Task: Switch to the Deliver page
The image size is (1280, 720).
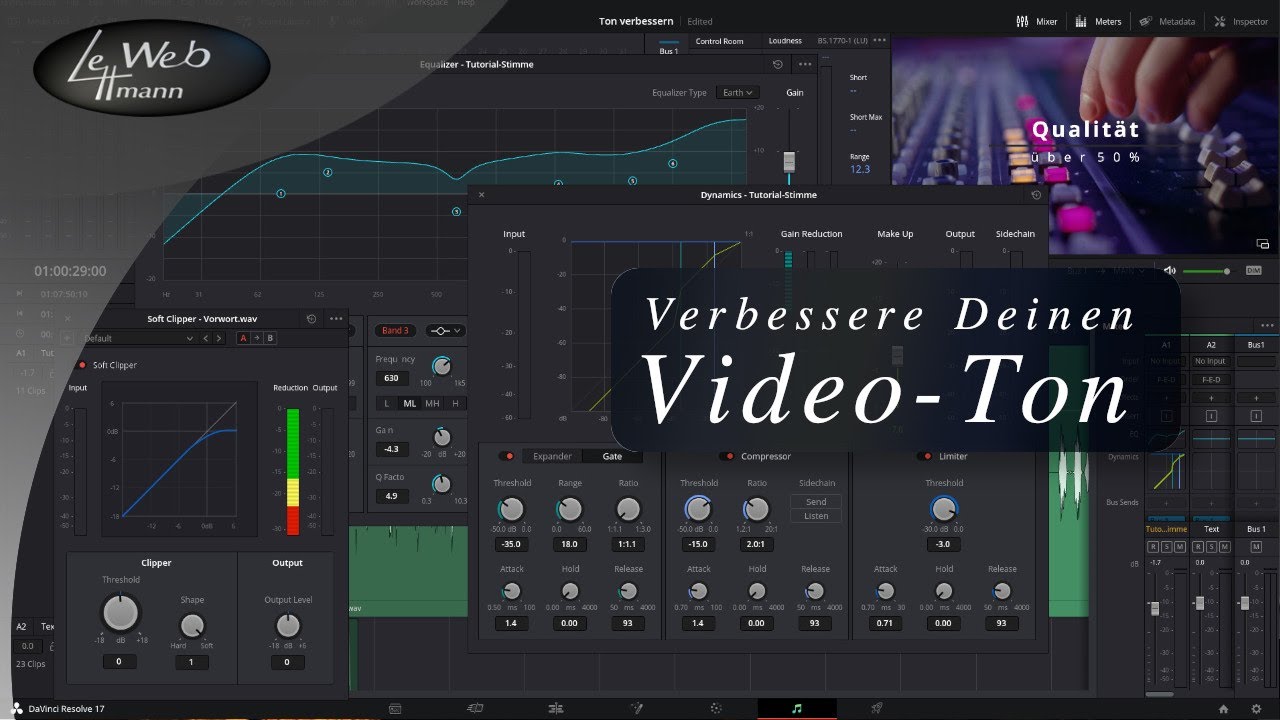Action: 877,708
